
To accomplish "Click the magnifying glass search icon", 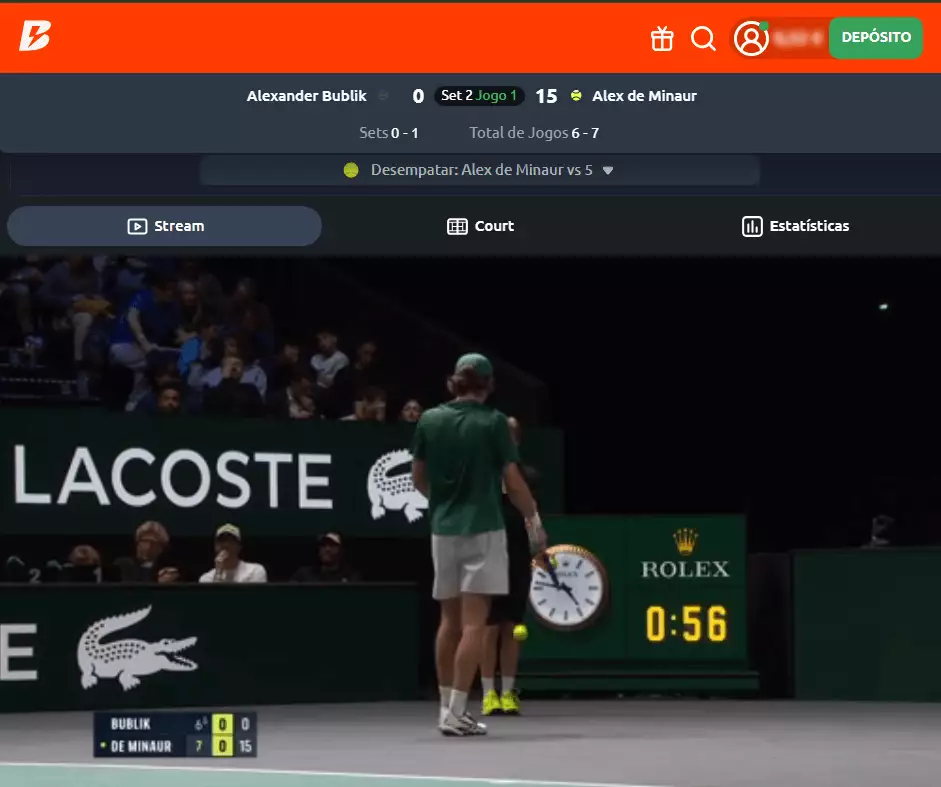I will click(704, 38).
